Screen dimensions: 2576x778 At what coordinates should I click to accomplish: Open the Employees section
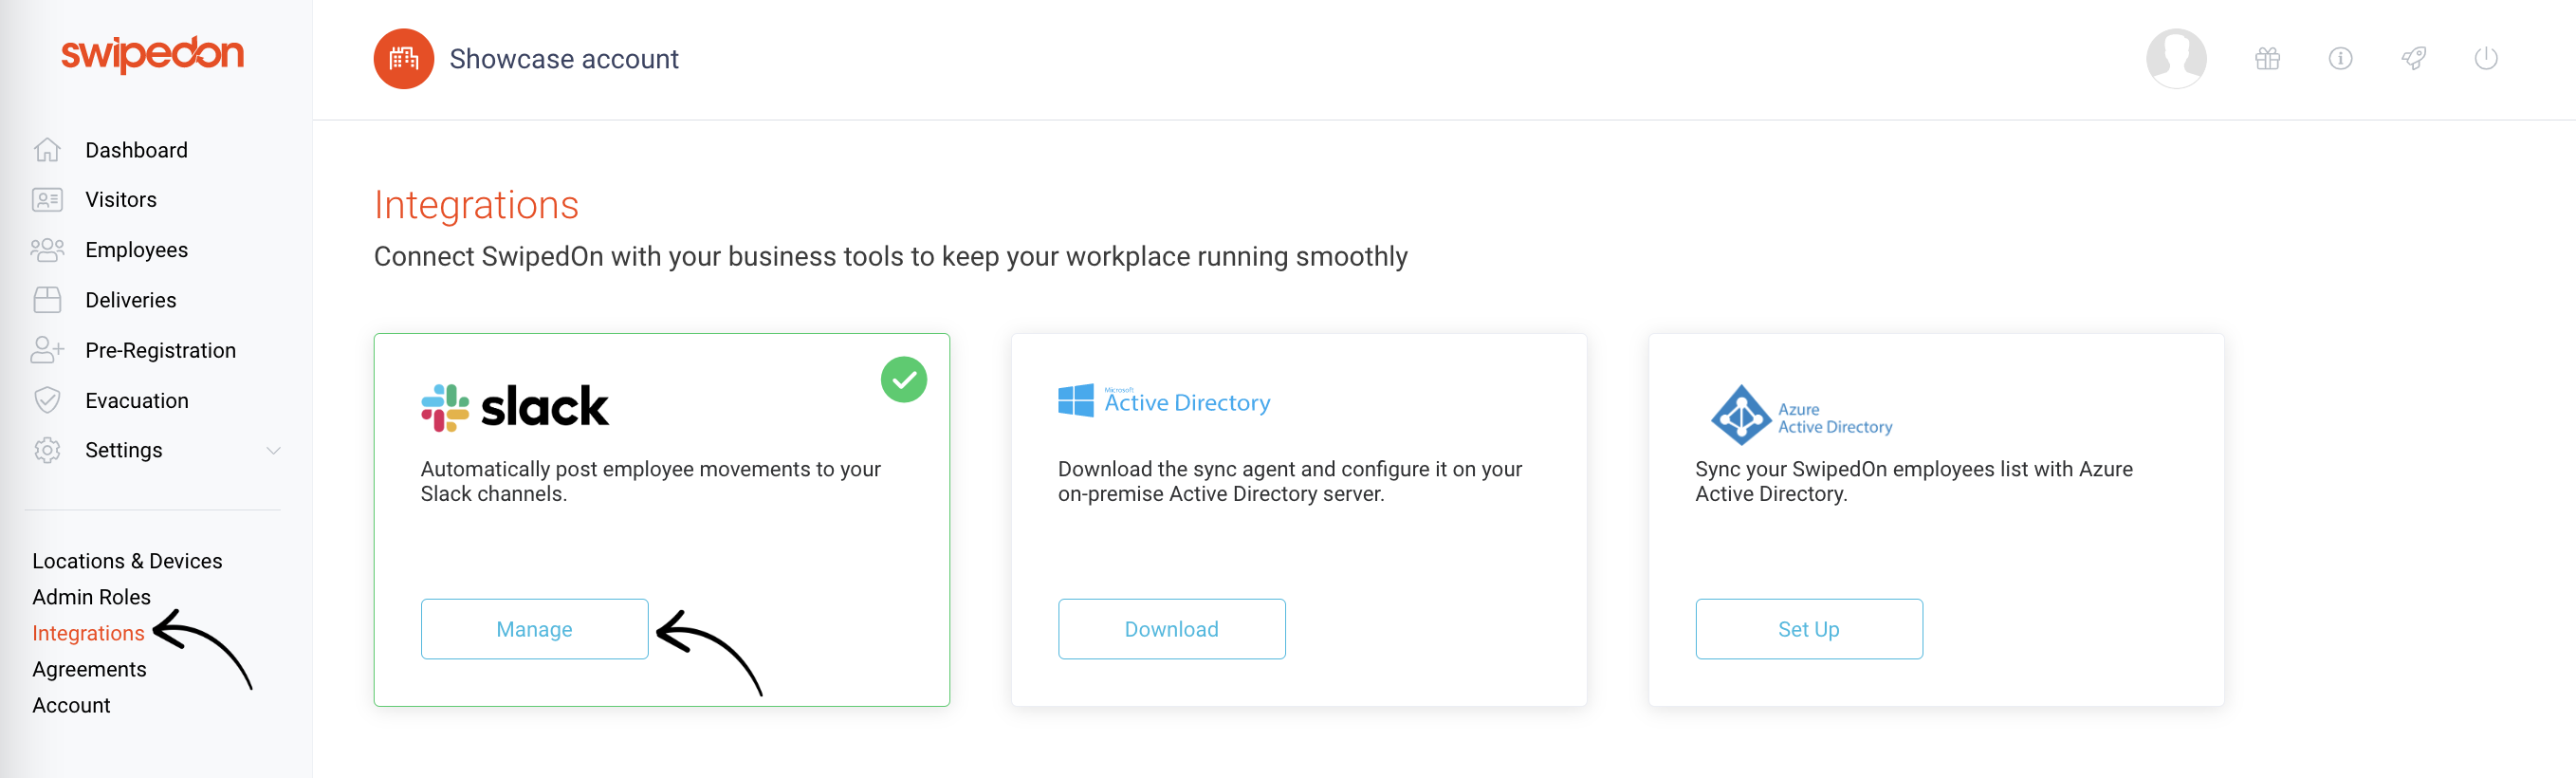[x=137, y=250]
